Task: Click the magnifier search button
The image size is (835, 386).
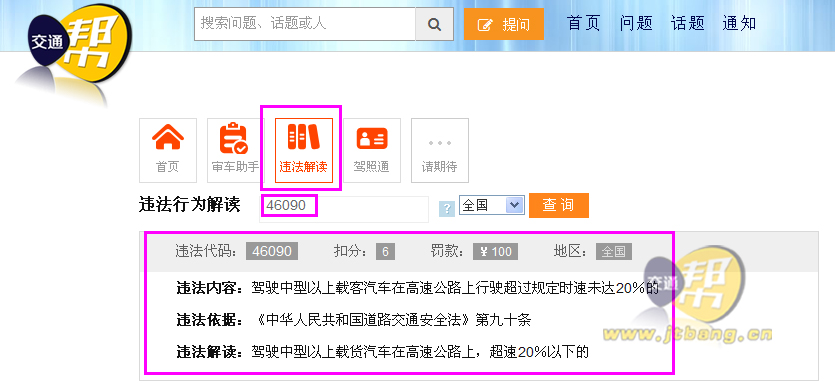Action: click(435, 24)
